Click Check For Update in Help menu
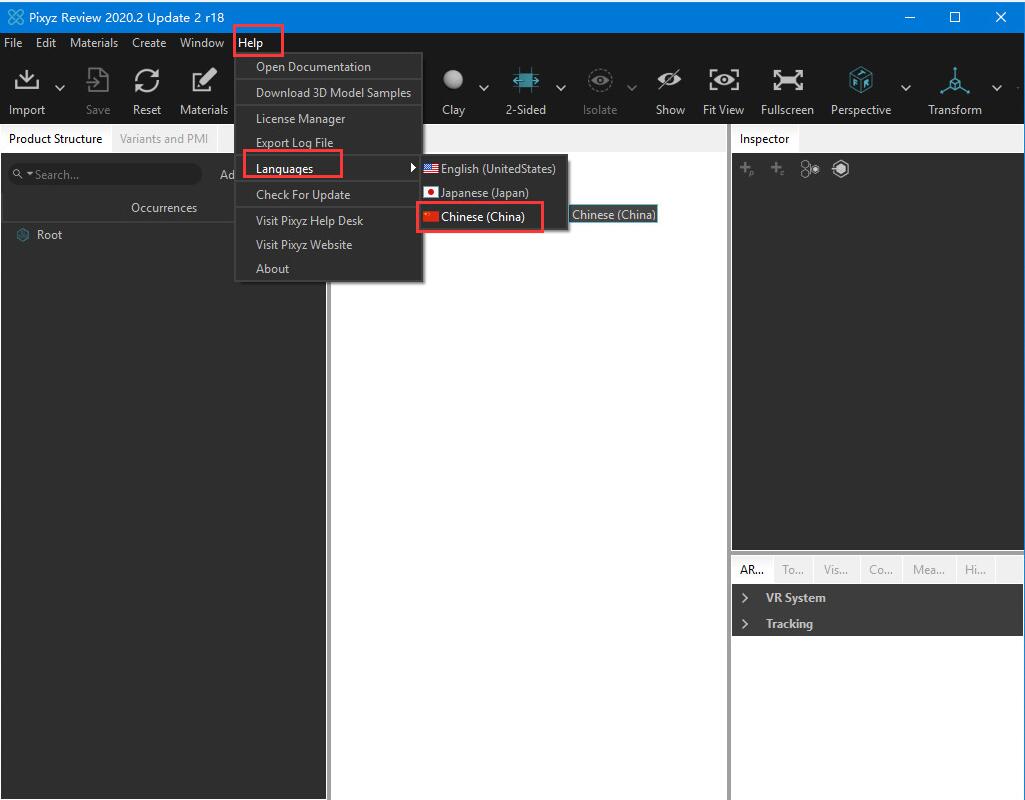The width and height of the screenshot is (1025, 800). click(303, 195)
